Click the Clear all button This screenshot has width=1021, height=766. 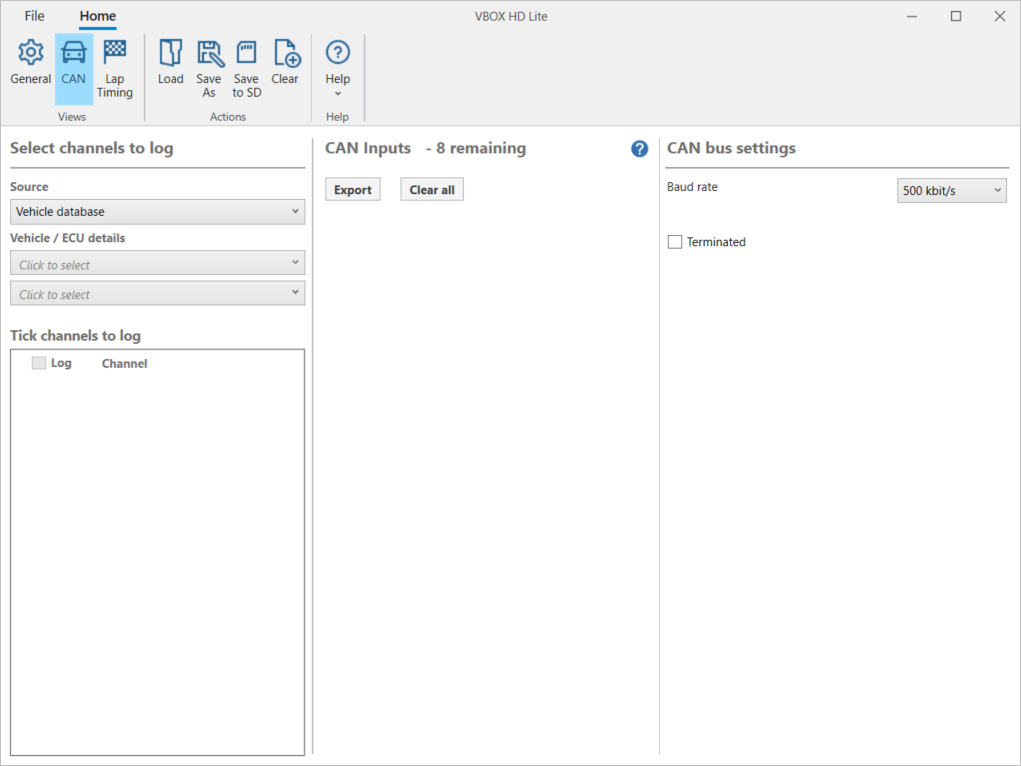(432, 190)
